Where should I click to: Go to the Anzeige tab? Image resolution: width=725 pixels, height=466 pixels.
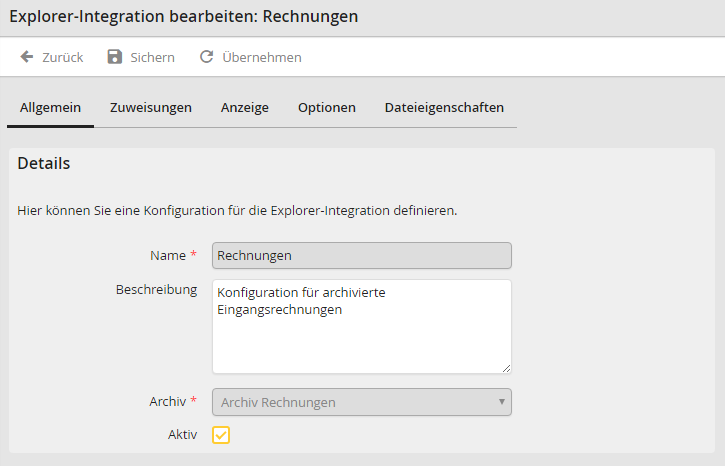(245, 108)
